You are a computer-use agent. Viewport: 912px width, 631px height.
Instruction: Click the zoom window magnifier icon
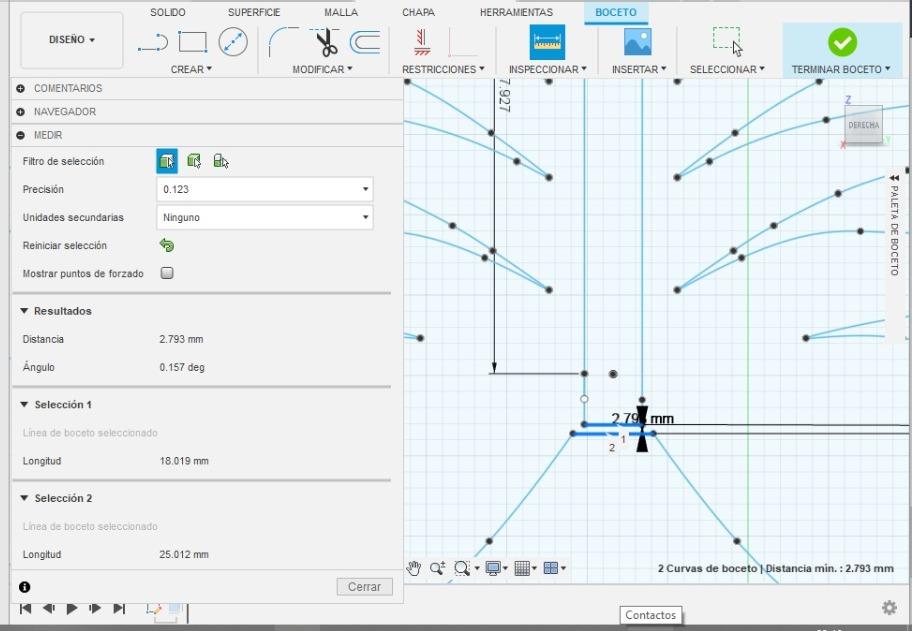[x=437, y=568]
